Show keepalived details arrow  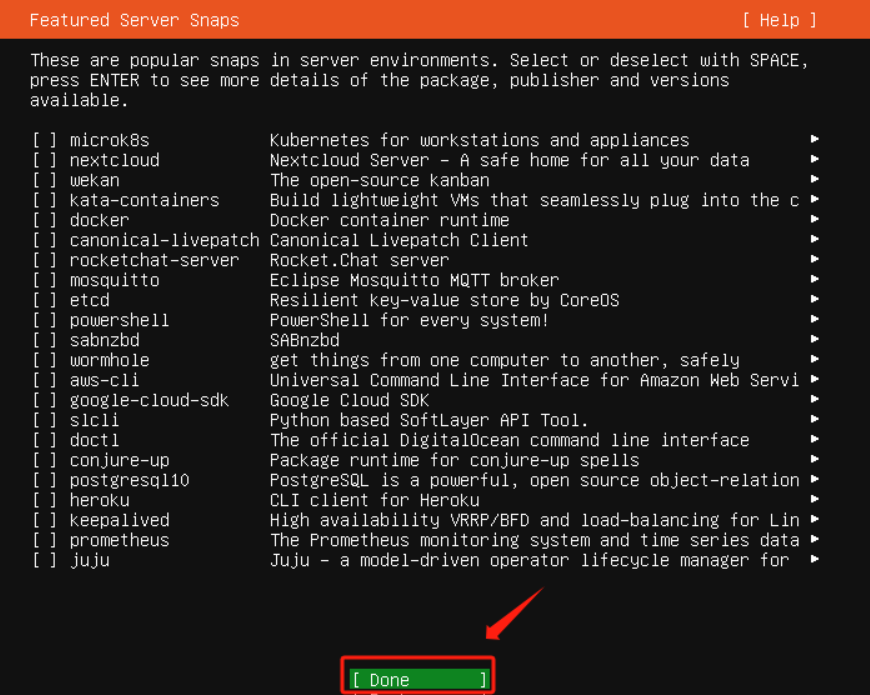click(x=815, y=518)
